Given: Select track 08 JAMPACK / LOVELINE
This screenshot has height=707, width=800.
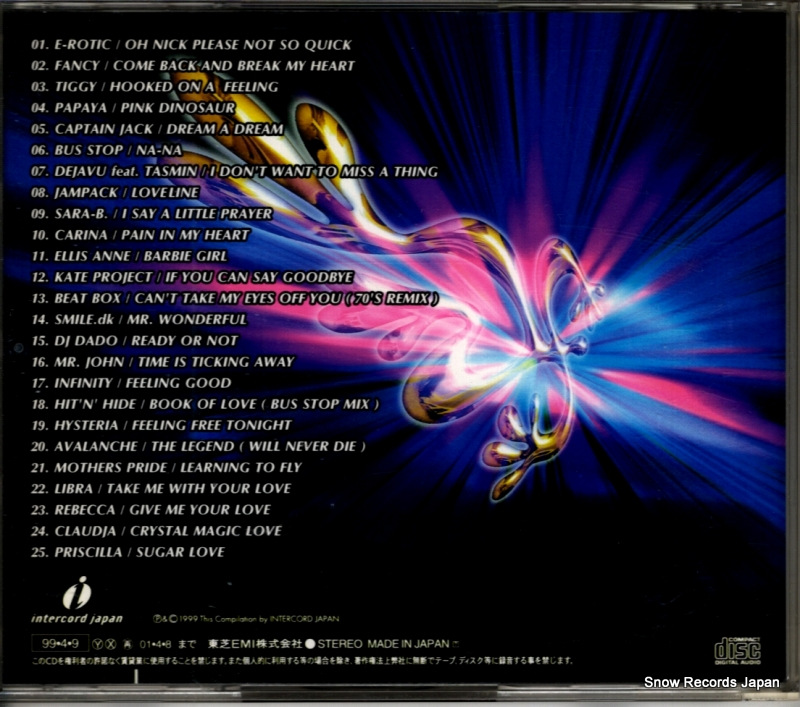Looking at the screenshot, I should pyautogui.click(x=115, y=193).
